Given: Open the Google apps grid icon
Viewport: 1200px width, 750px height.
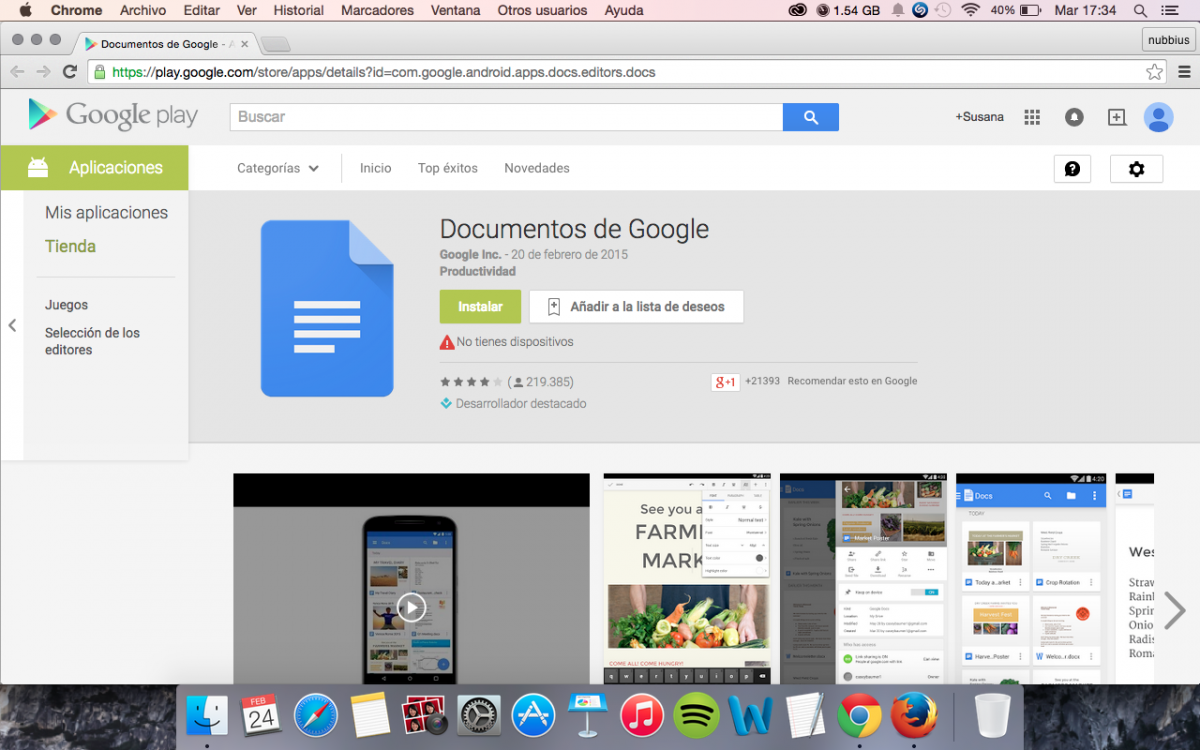Looking at the screenshot, I should click(x=1032, y=117).
